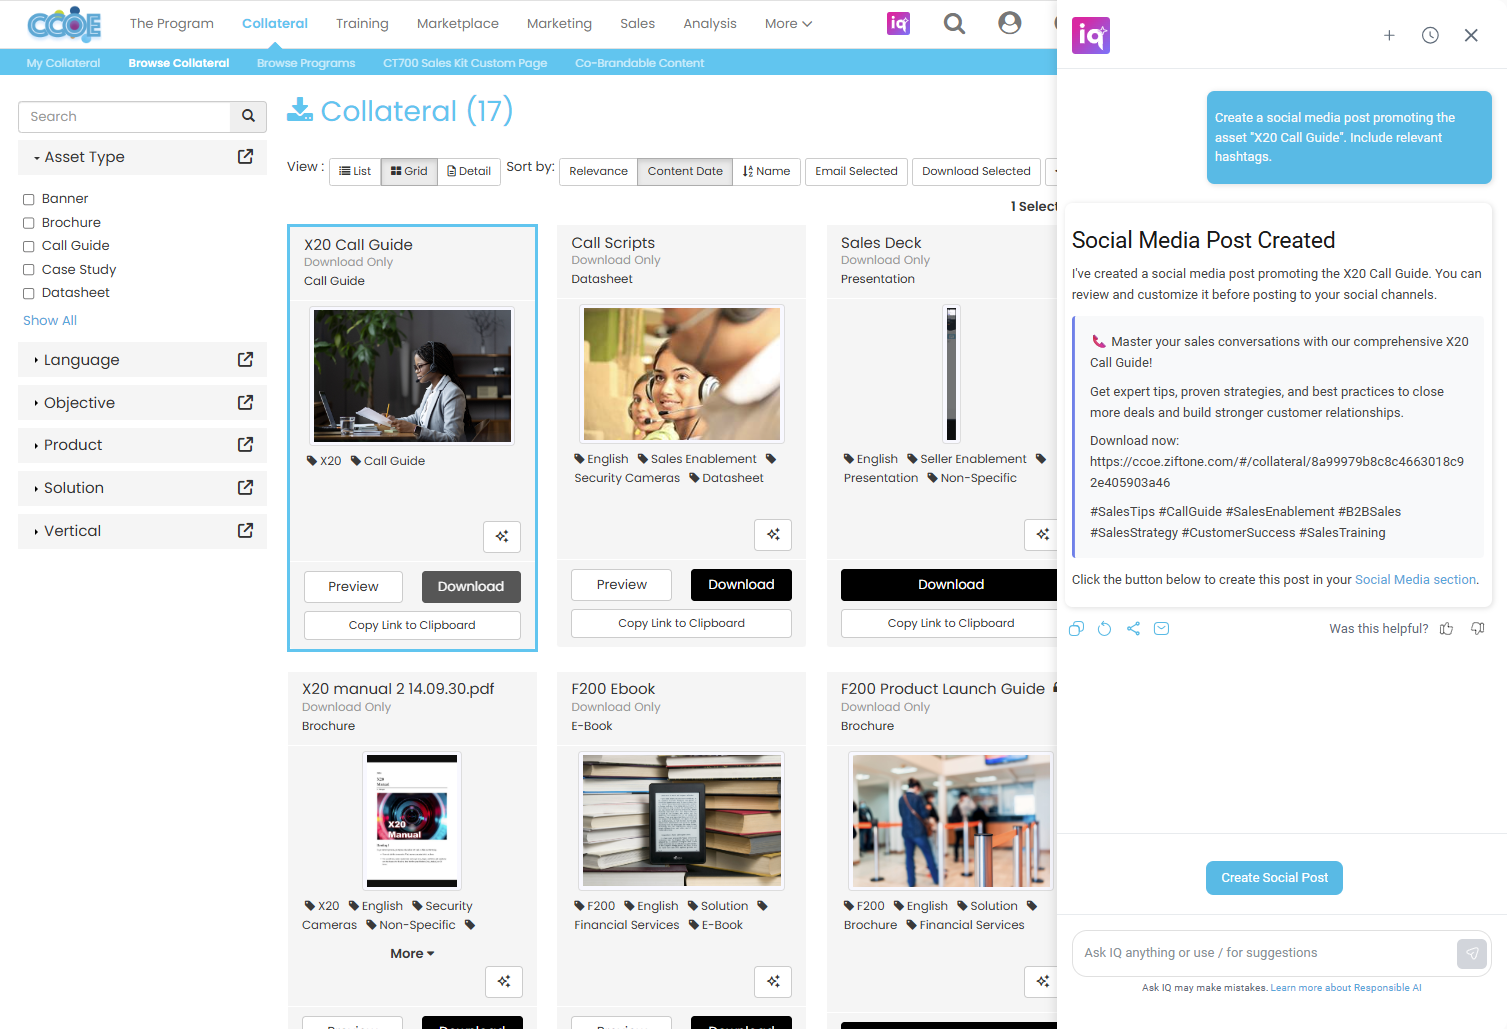Open the user profile icon
The width and height of the screenshot is (1507, 1029).
1010,23
